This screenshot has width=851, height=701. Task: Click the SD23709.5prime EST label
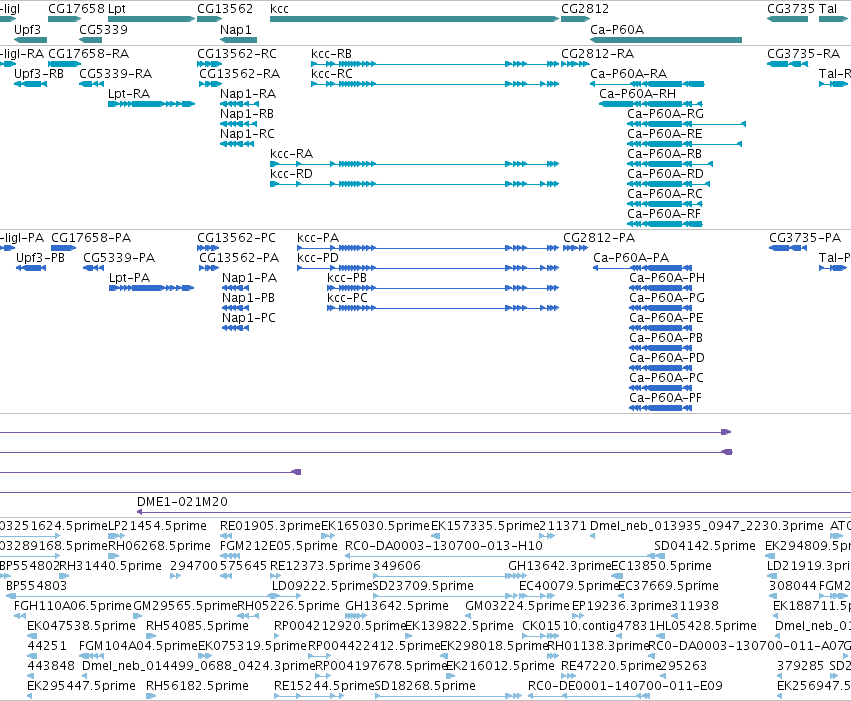(423, 587)
